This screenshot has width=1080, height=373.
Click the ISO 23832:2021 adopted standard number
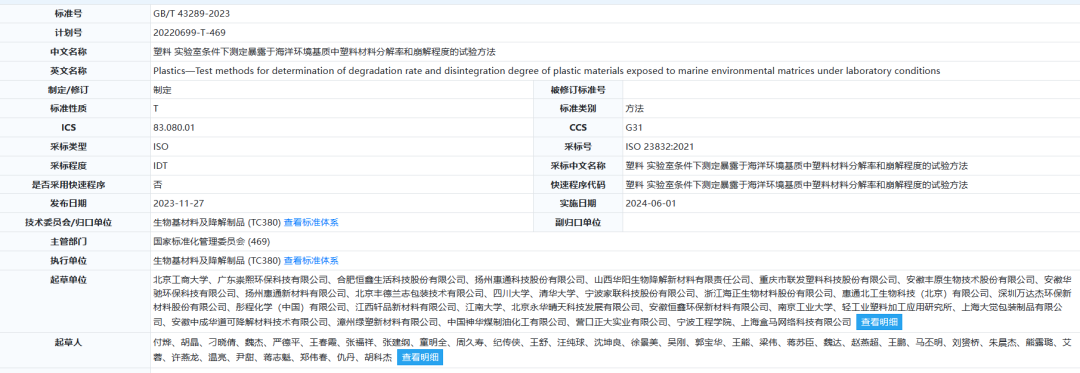click(x=660, y=147)
